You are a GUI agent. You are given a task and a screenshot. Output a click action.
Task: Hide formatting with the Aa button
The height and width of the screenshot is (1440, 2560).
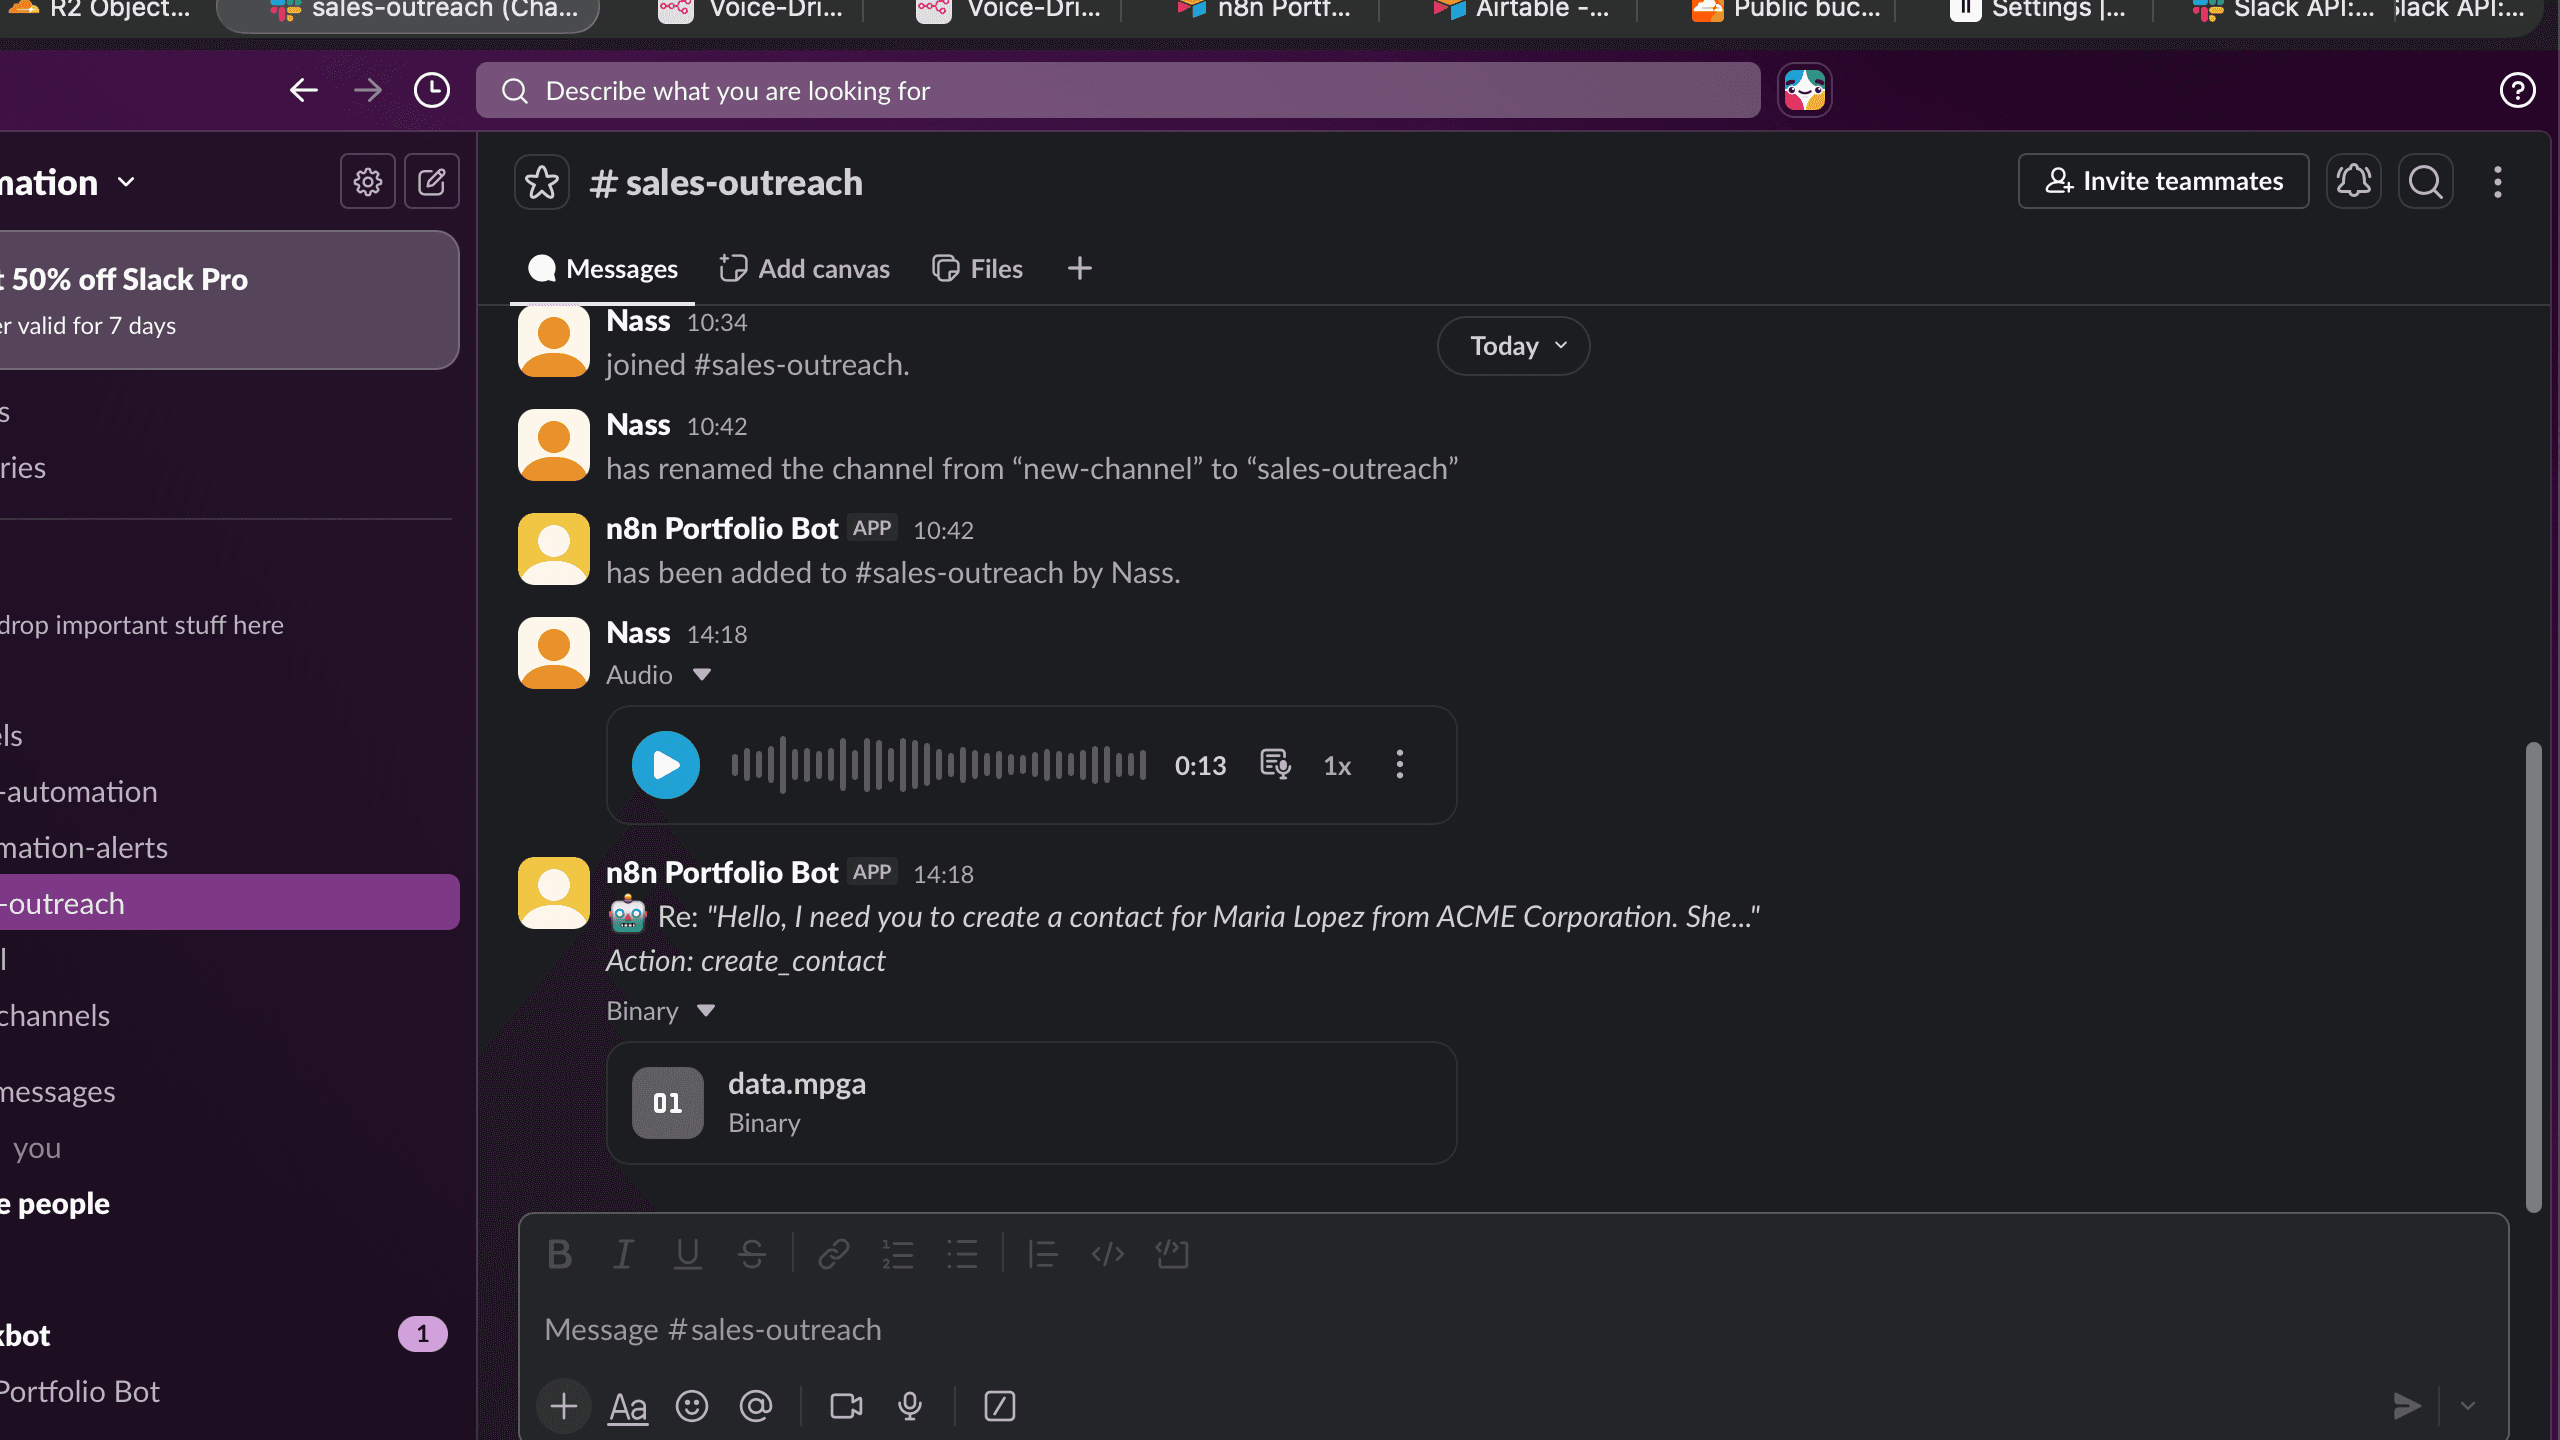628,1406
